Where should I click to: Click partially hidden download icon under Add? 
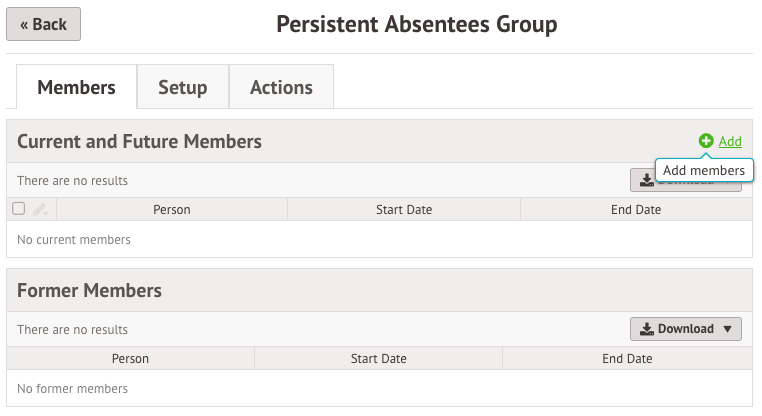click(646, 180)
